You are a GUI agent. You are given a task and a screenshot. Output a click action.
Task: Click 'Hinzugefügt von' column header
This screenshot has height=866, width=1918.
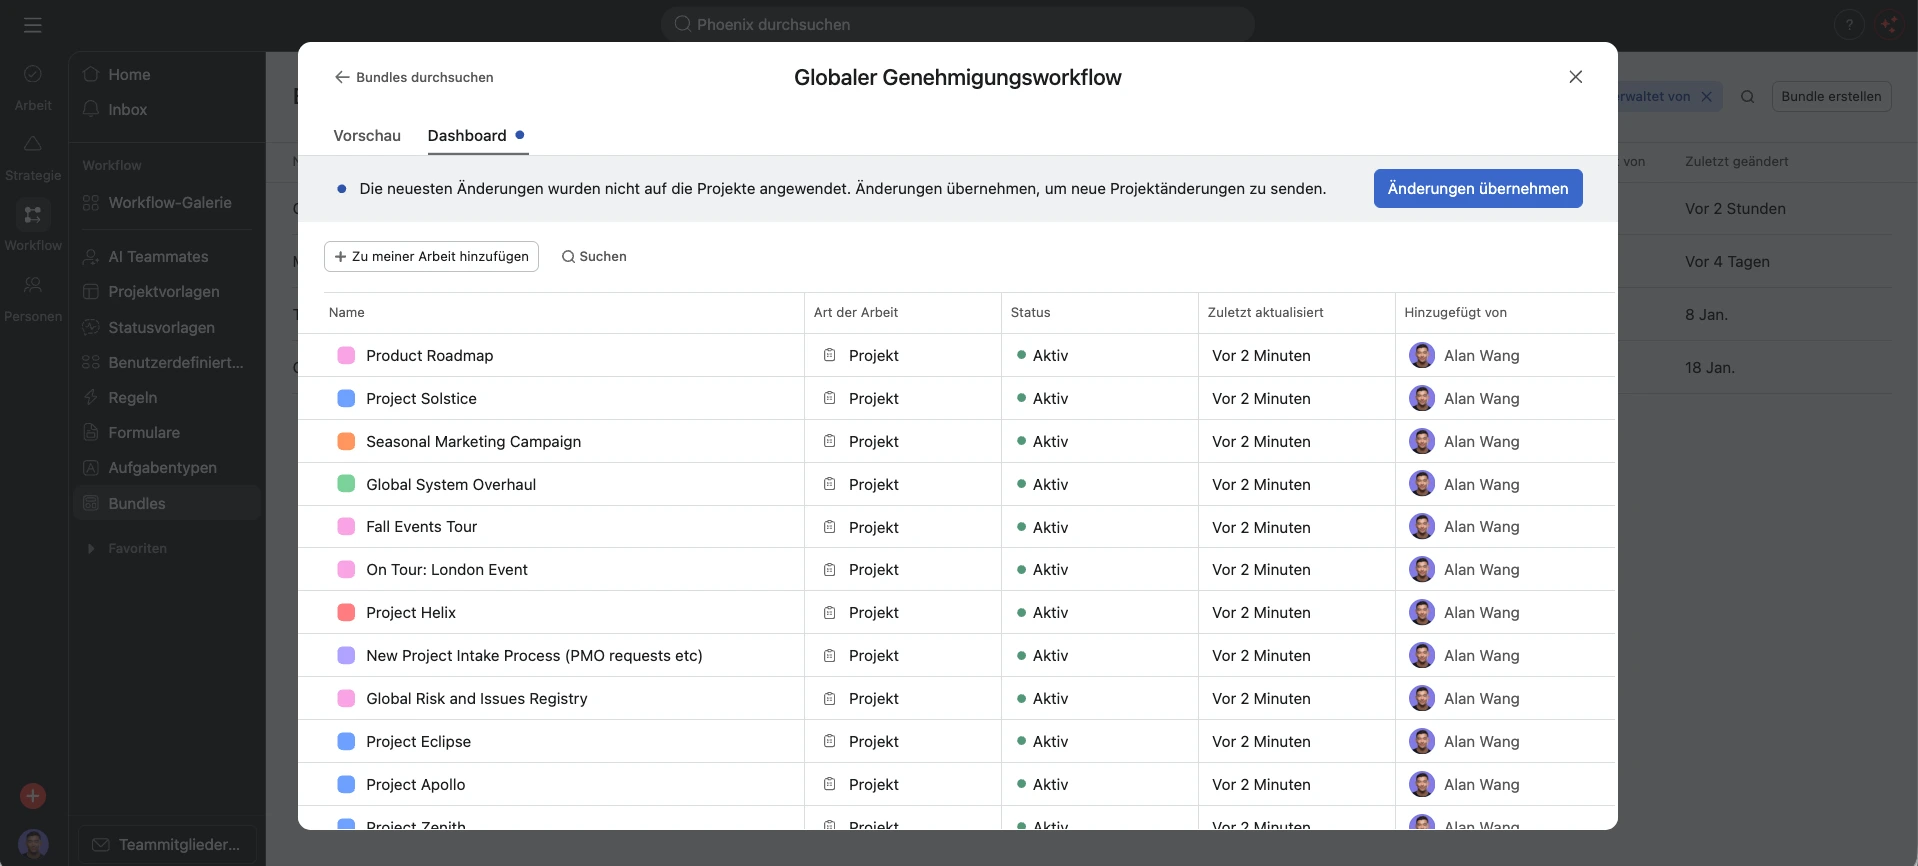(x=1455, y=313)
